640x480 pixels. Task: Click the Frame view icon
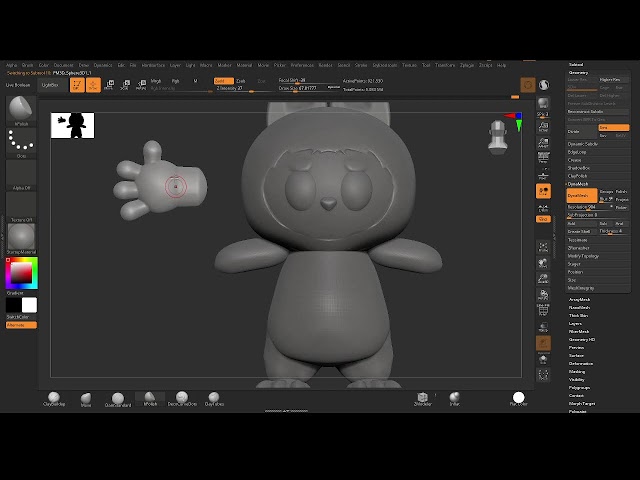coord(543,247)
